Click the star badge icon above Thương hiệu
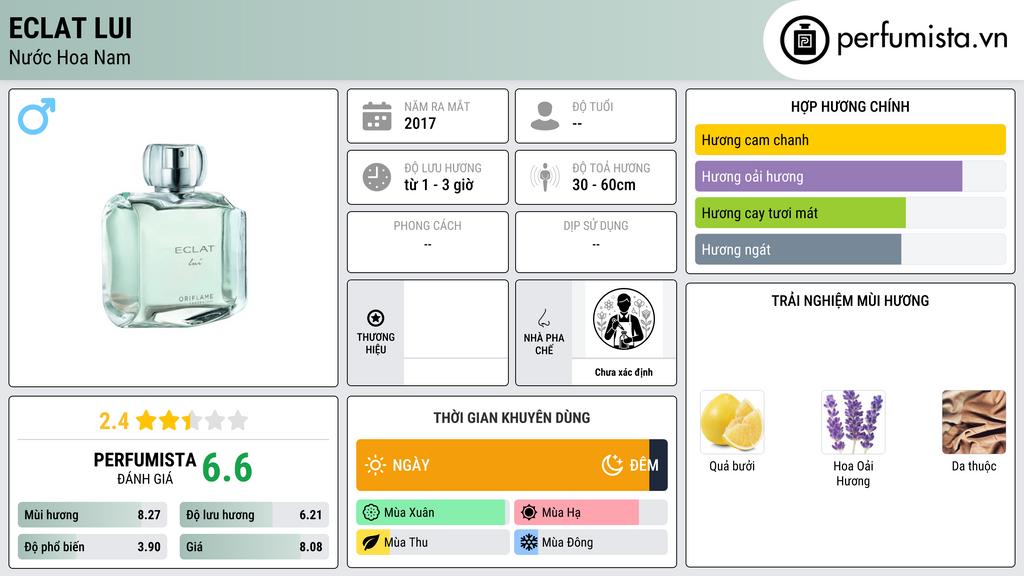Screen dimensions: 1024x576 click(x=376, y=318)
